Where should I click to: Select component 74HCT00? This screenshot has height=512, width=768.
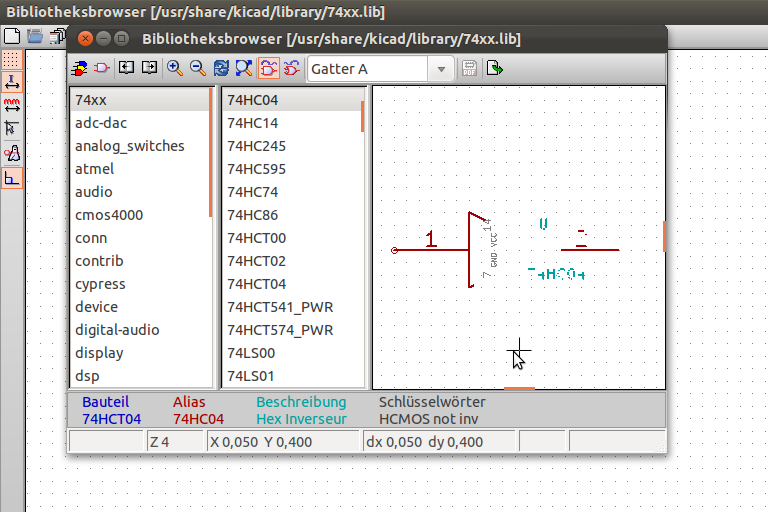coord(292,238)
